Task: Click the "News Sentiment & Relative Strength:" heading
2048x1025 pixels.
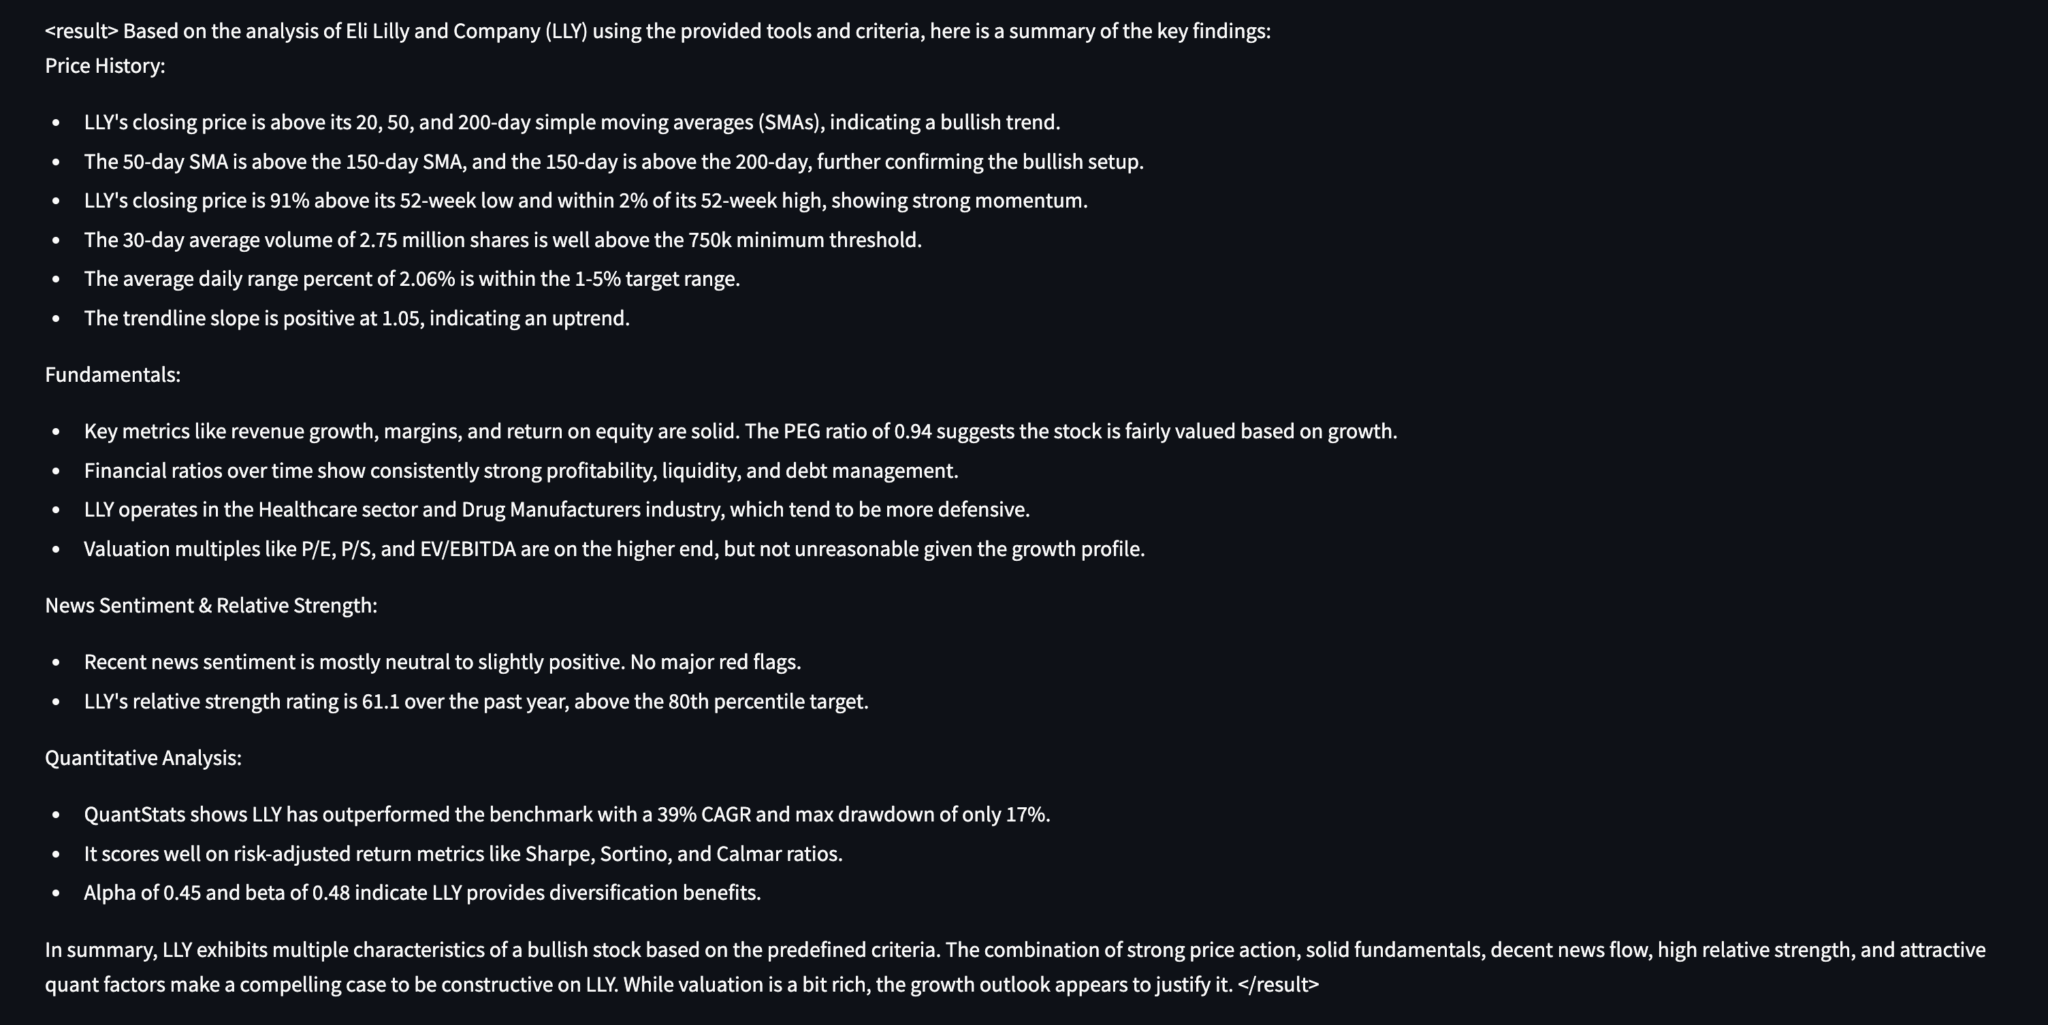Action: tap(211, 606)
